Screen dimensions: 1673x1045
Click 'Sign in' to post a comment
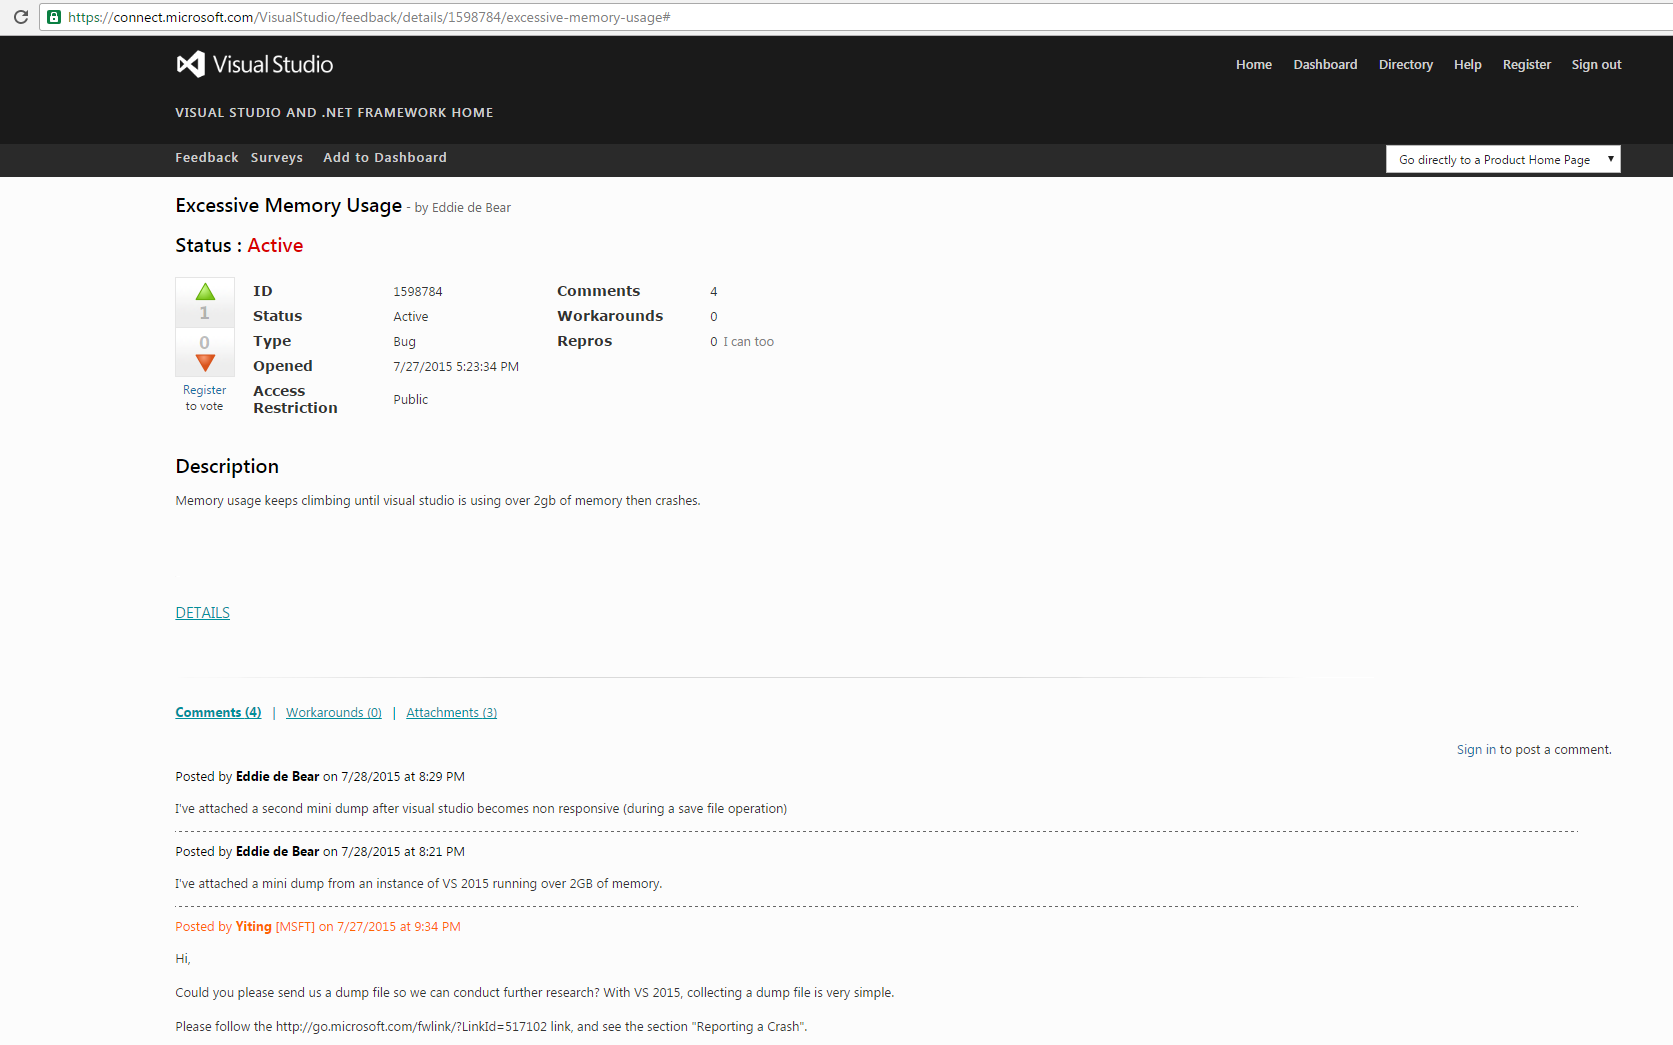(1476, 749)
